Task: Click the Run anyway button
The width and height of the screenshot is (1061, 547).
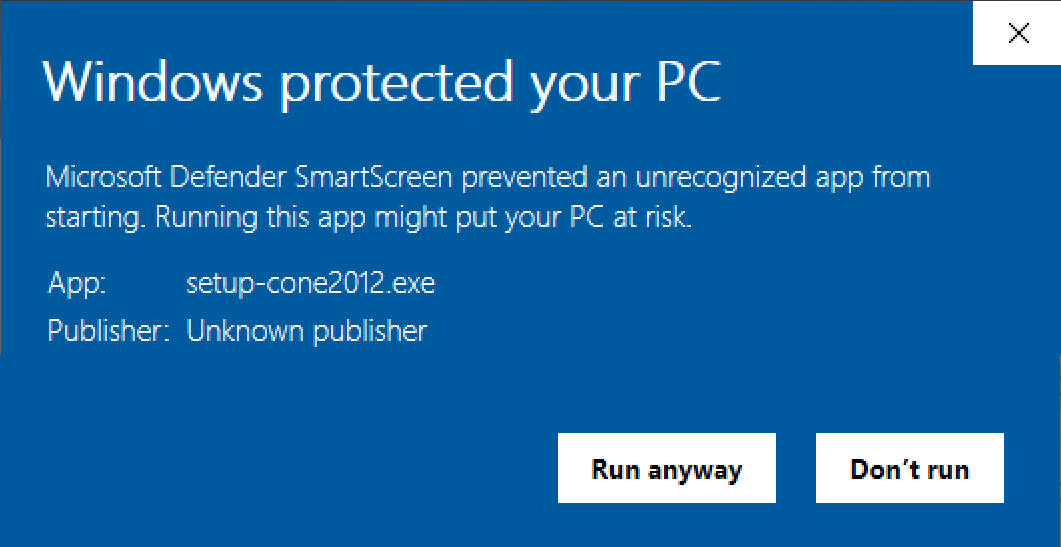Action: [x=666, y=469]
